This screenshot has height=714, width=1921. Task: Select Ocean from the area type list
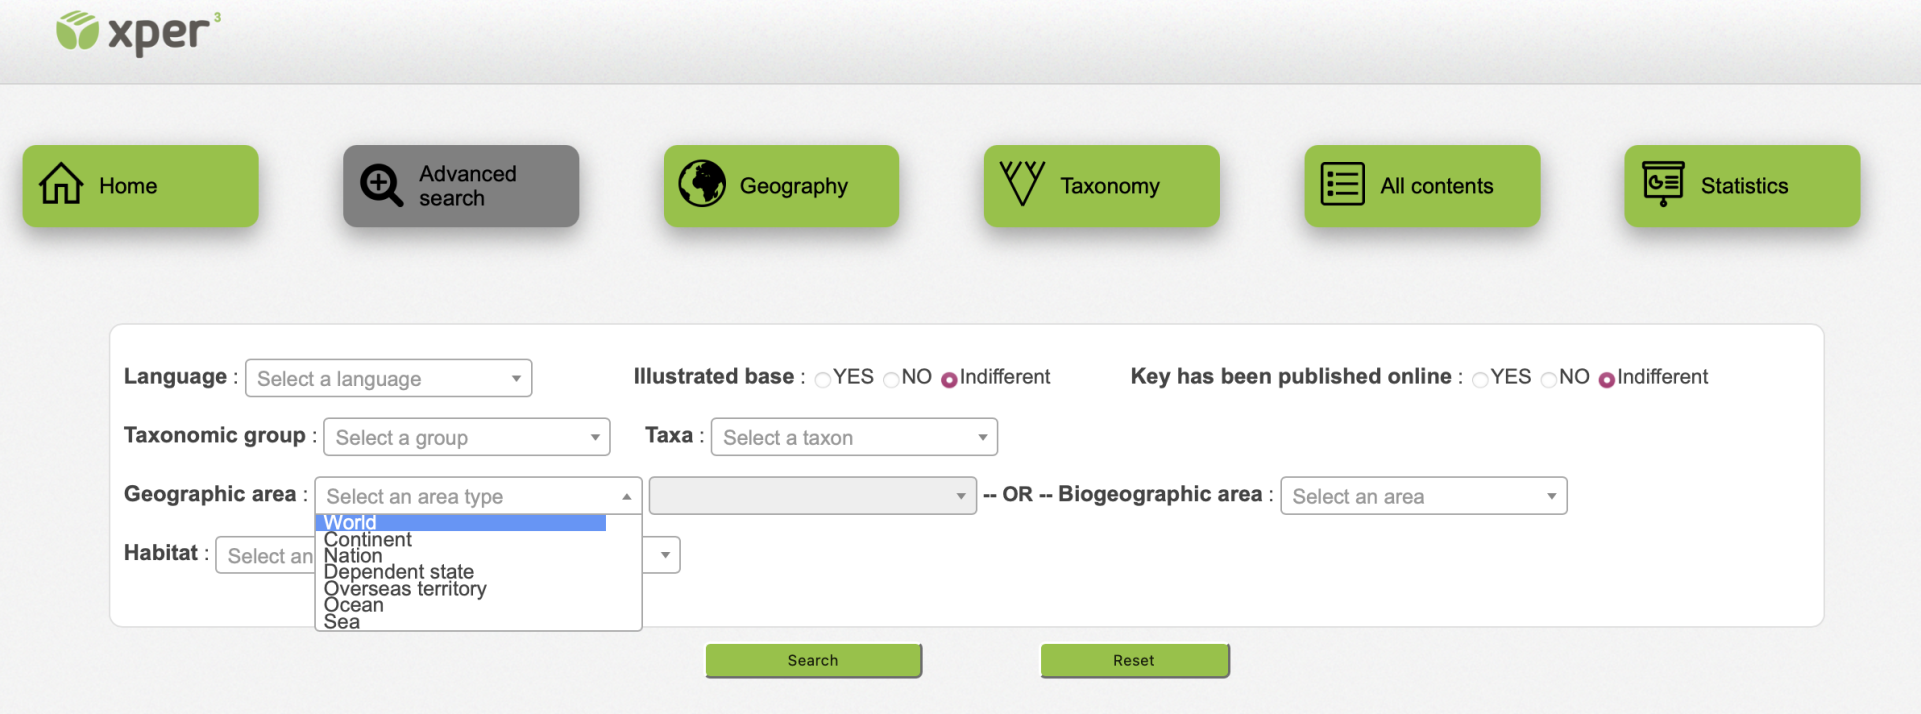[354, 605]
